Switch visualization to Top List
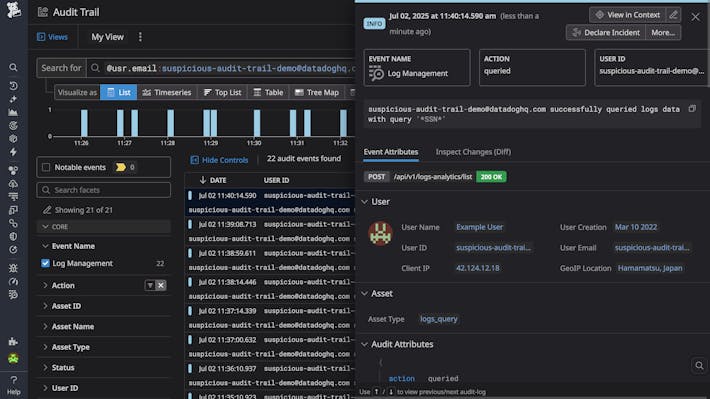The image size is (710, 399). [222, 92]
